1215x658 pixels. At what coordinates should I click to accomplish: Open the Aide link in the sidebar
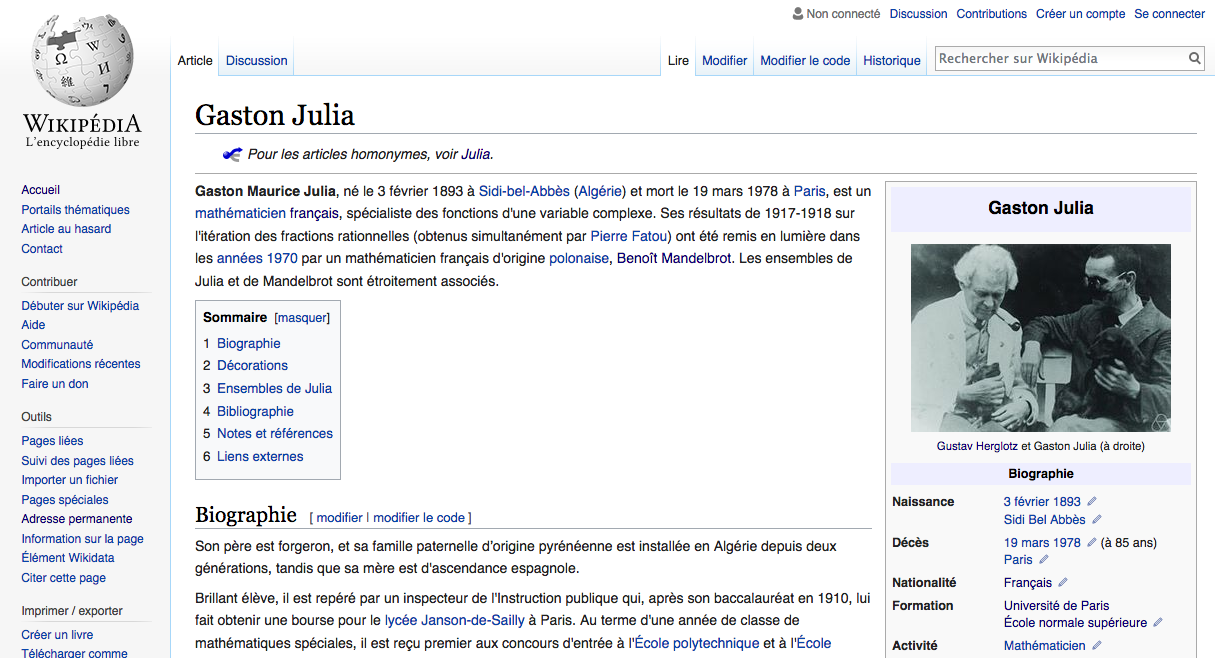click(34, 325)
